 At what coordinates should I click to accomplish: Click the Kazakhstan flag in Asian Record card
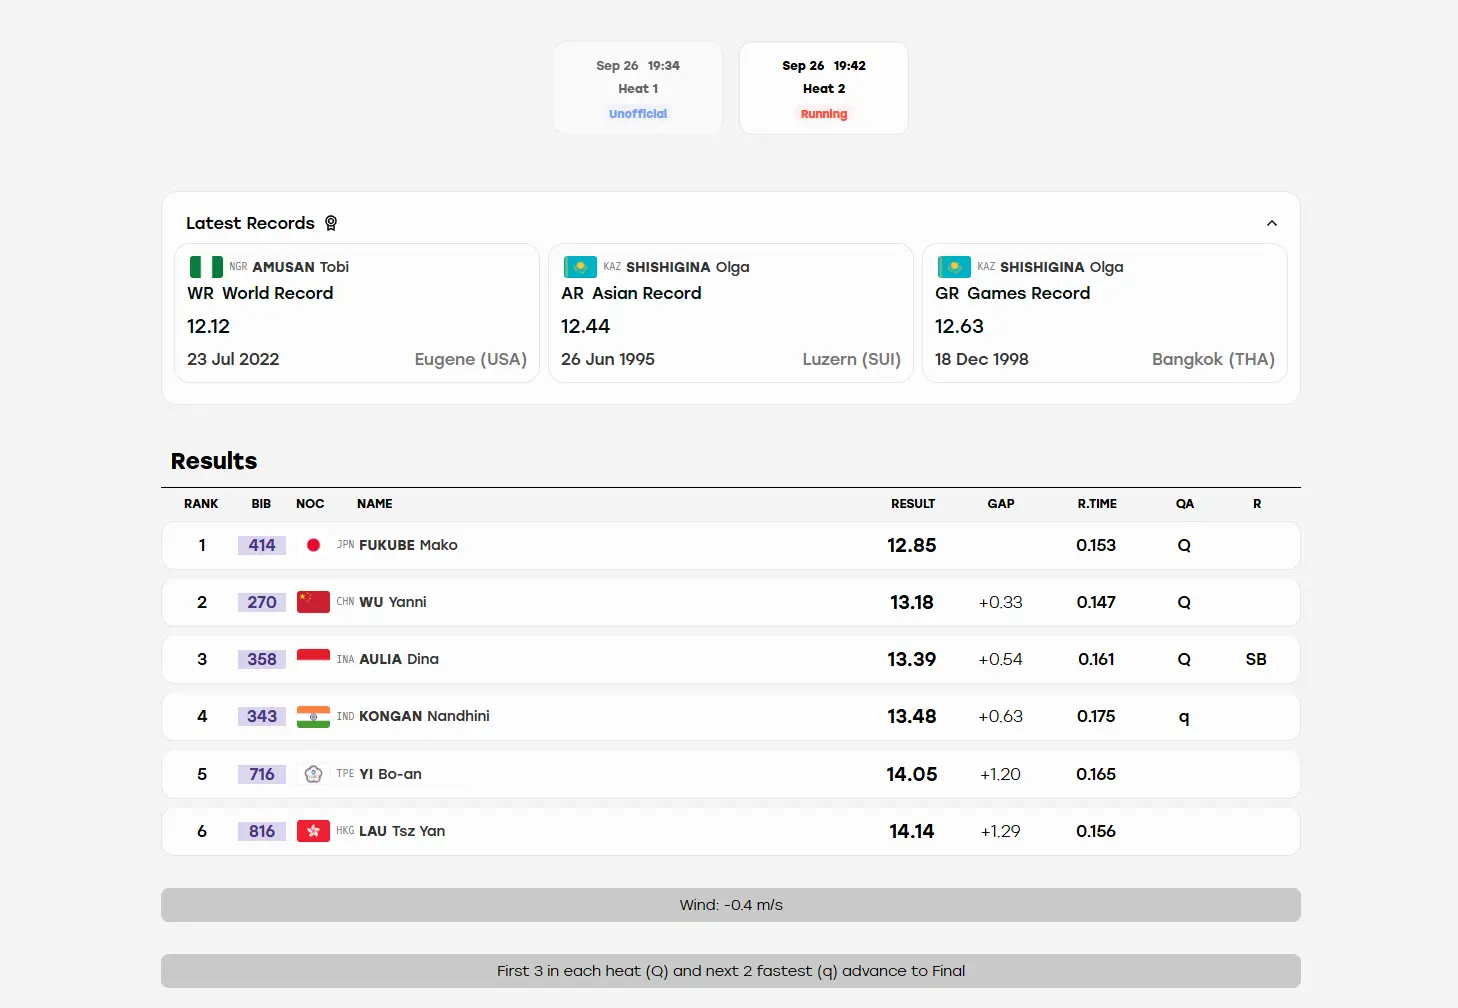[580, 267]
